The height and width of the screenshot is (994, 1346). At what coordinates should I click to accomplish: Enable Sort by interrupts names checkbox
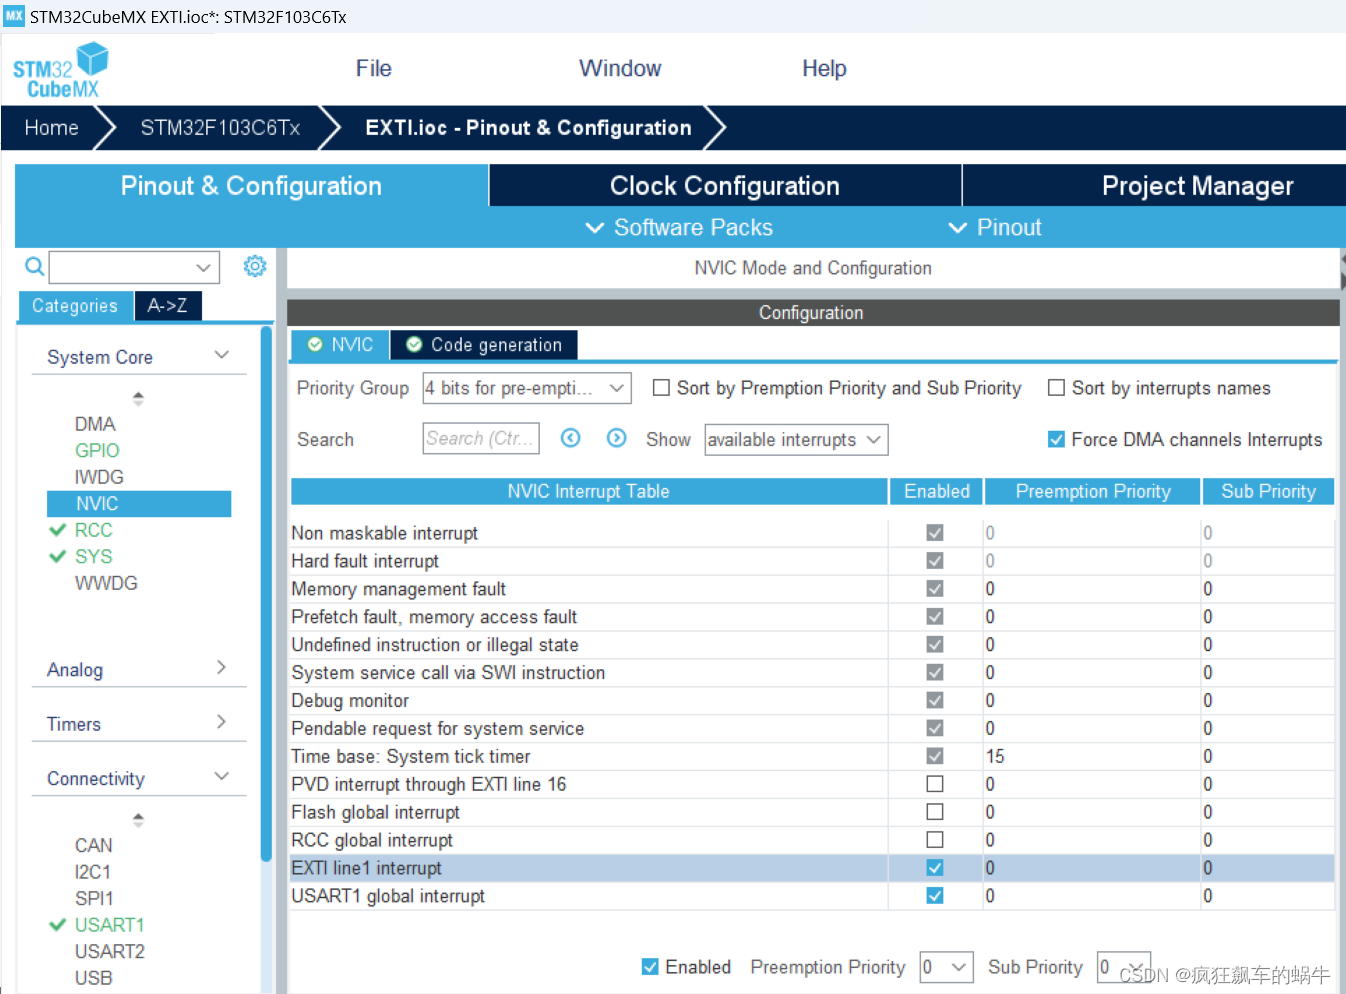[1056, 387]
